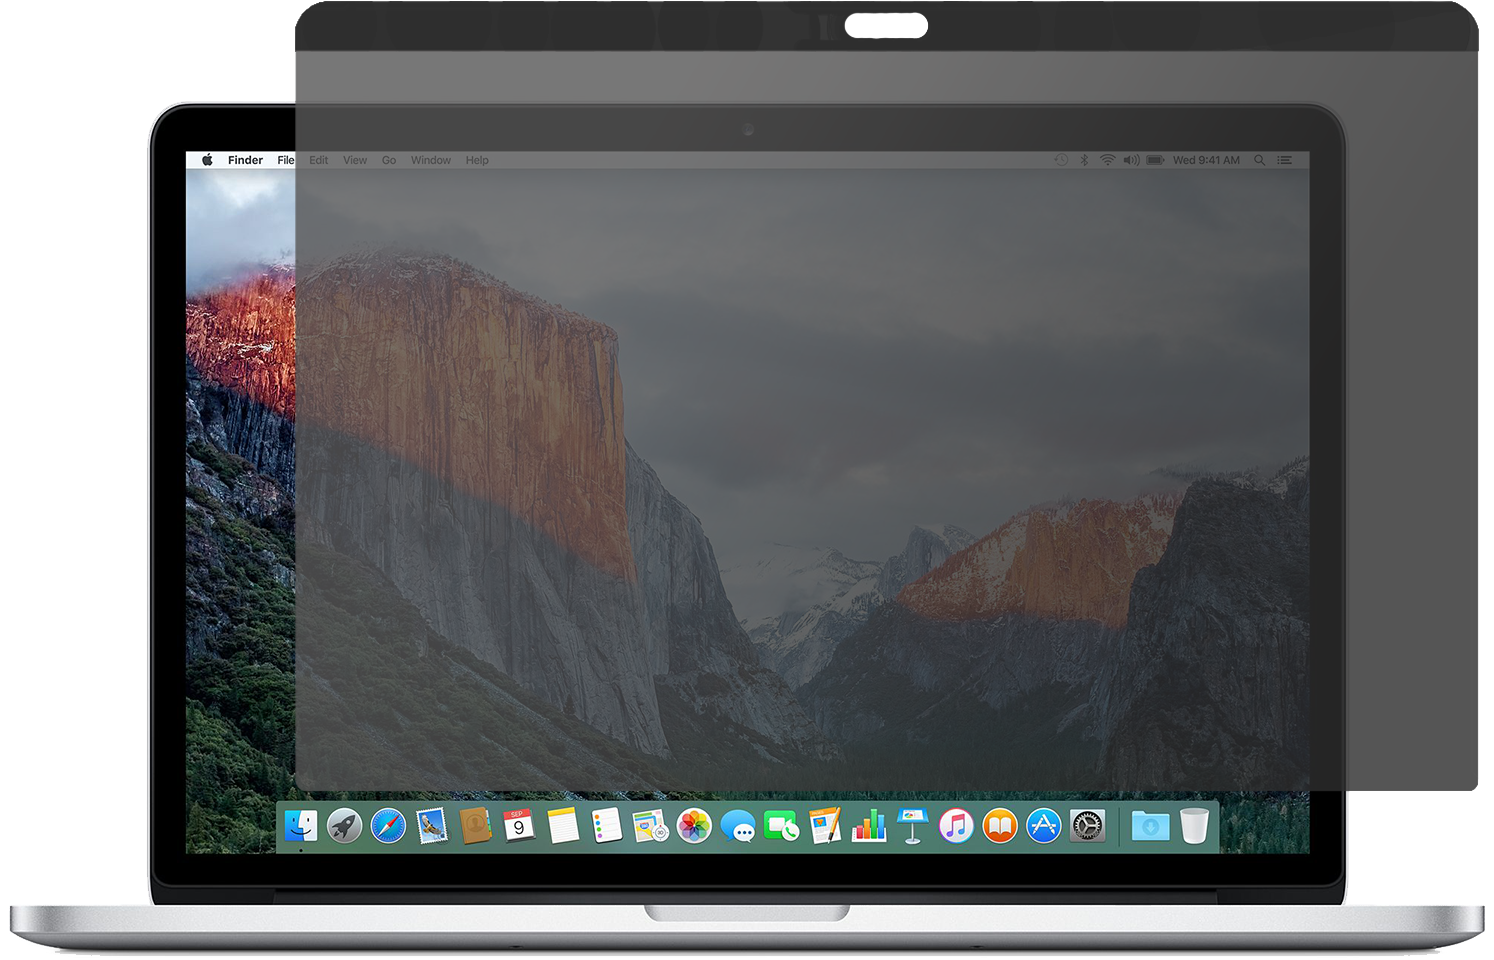Open Safari from the Dock
The width and height of the screenshot is (1494, 960).
pos(387,826)
